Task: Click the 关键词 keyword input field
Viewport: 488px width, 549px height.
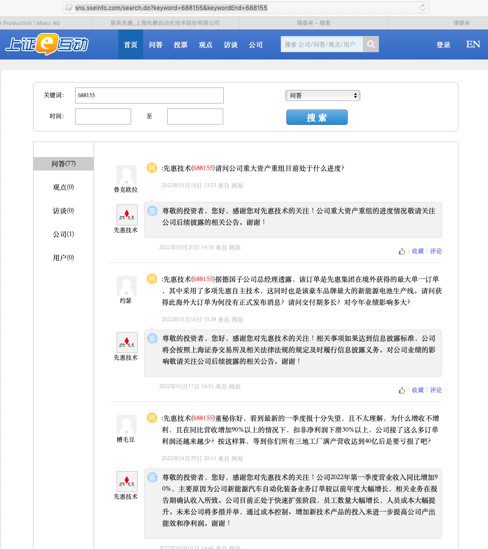Action: pyautogui.click(x=149, y=95)
